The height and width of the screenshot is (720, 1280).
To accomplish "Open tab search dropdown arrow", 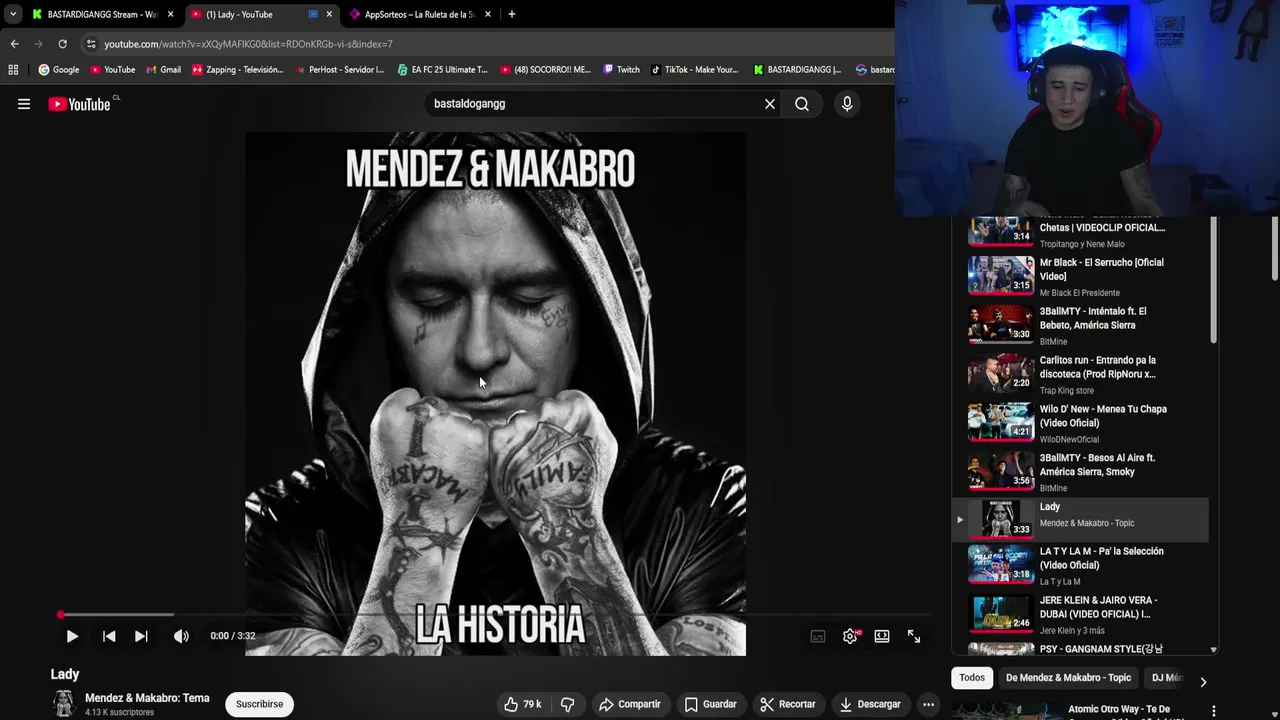I will click(x=12, y=14).
